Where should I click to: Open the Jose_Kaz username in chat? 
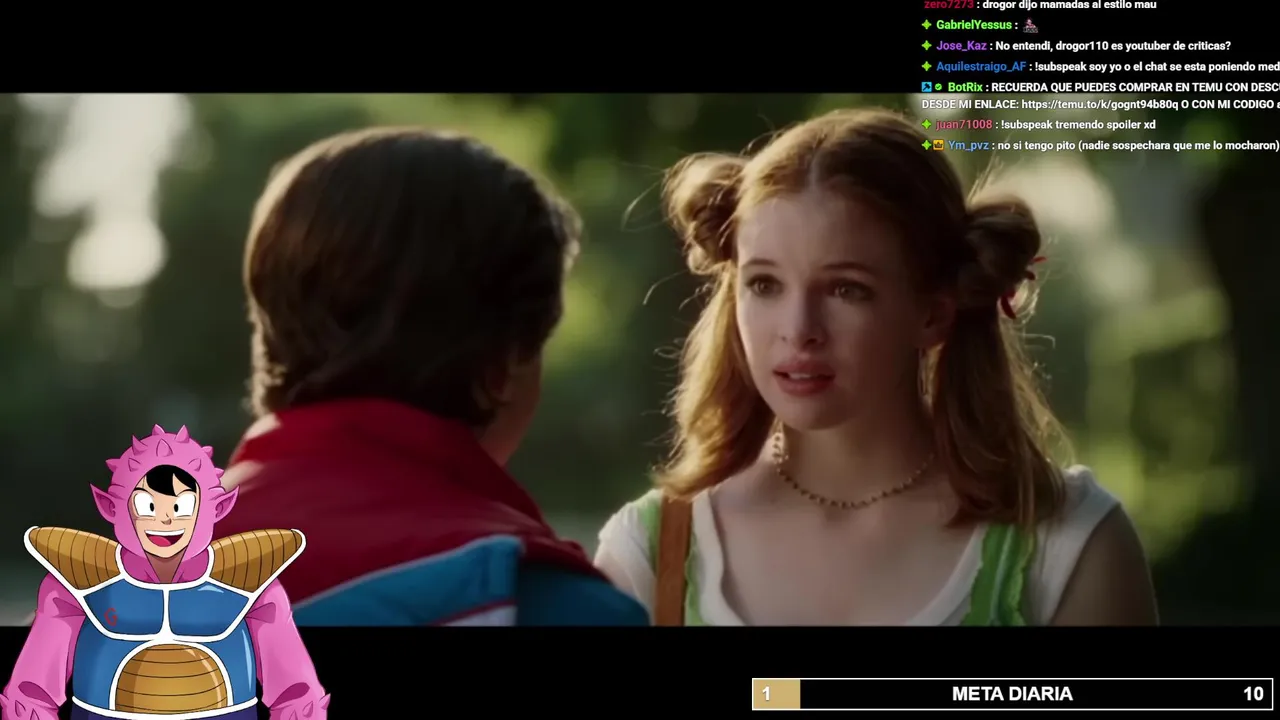pyautogui.click(x=961, y=46)
